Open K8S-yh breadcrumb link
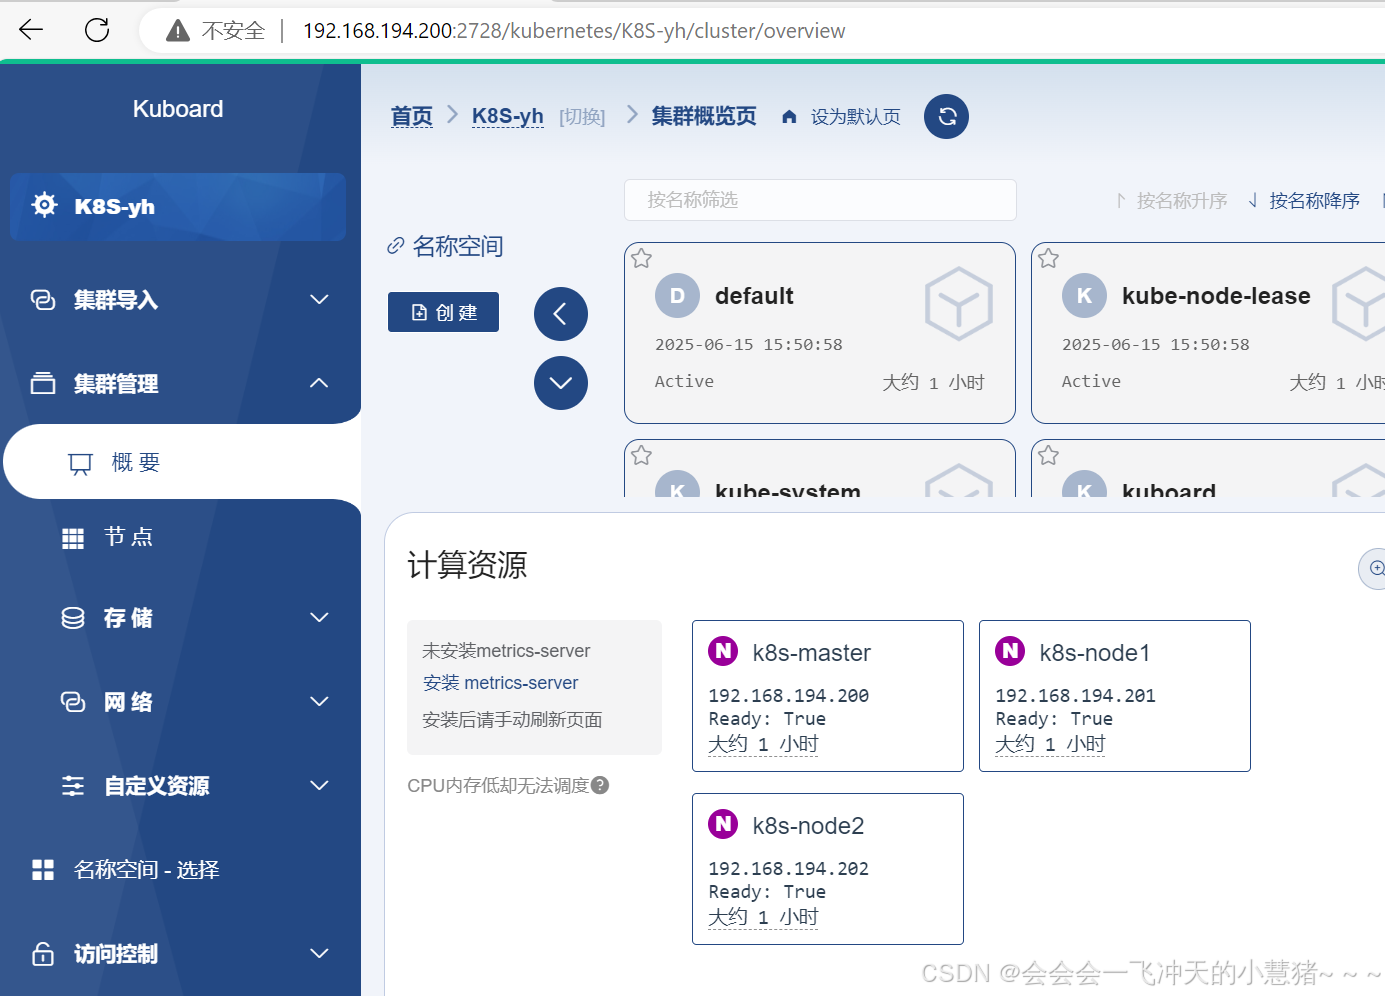 [508, 116]
